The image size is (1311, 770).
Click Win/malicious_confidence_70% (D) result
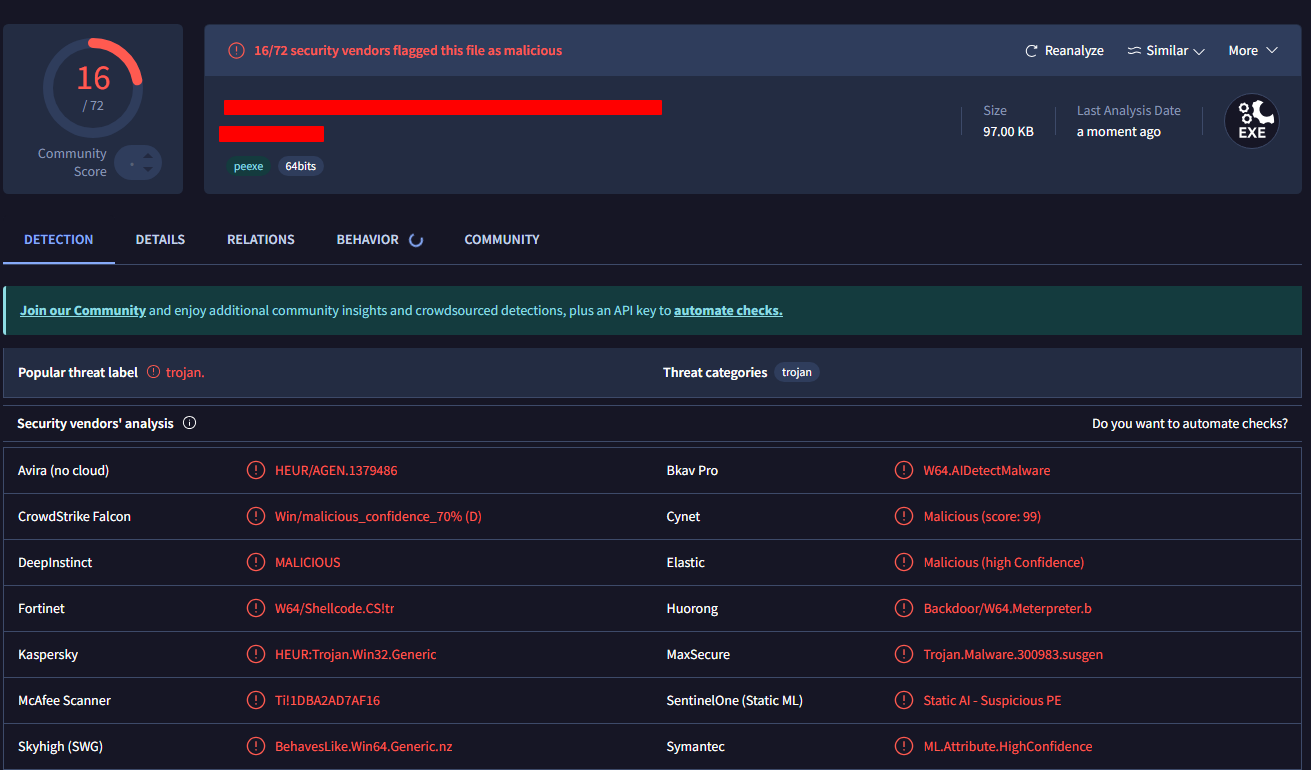coord(378,516)
